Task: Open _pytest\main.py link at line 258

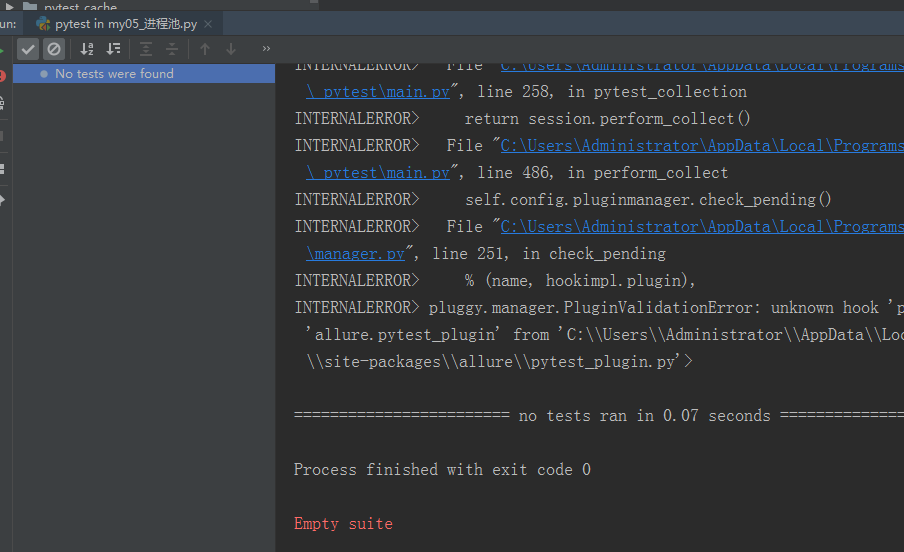Action: click(x=378, y=92)
